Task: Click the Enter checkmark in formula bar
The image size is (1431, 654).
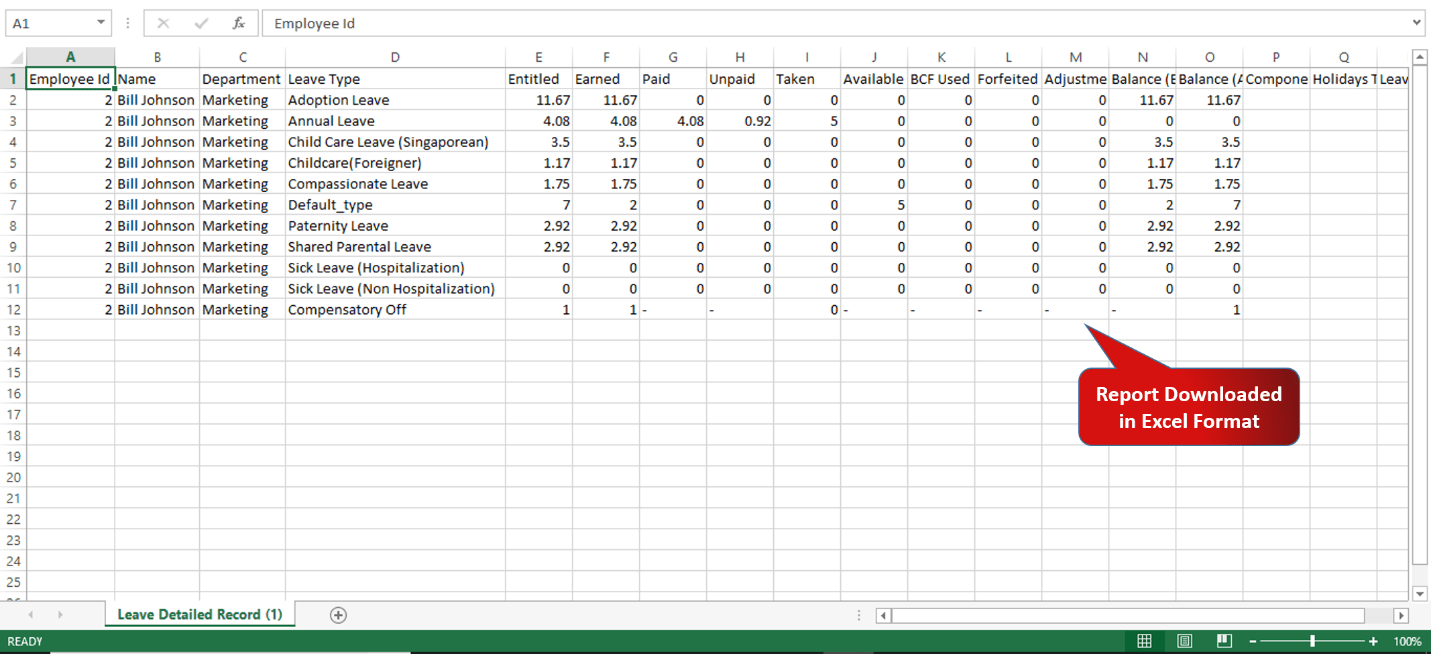Action: click(201, 23)
